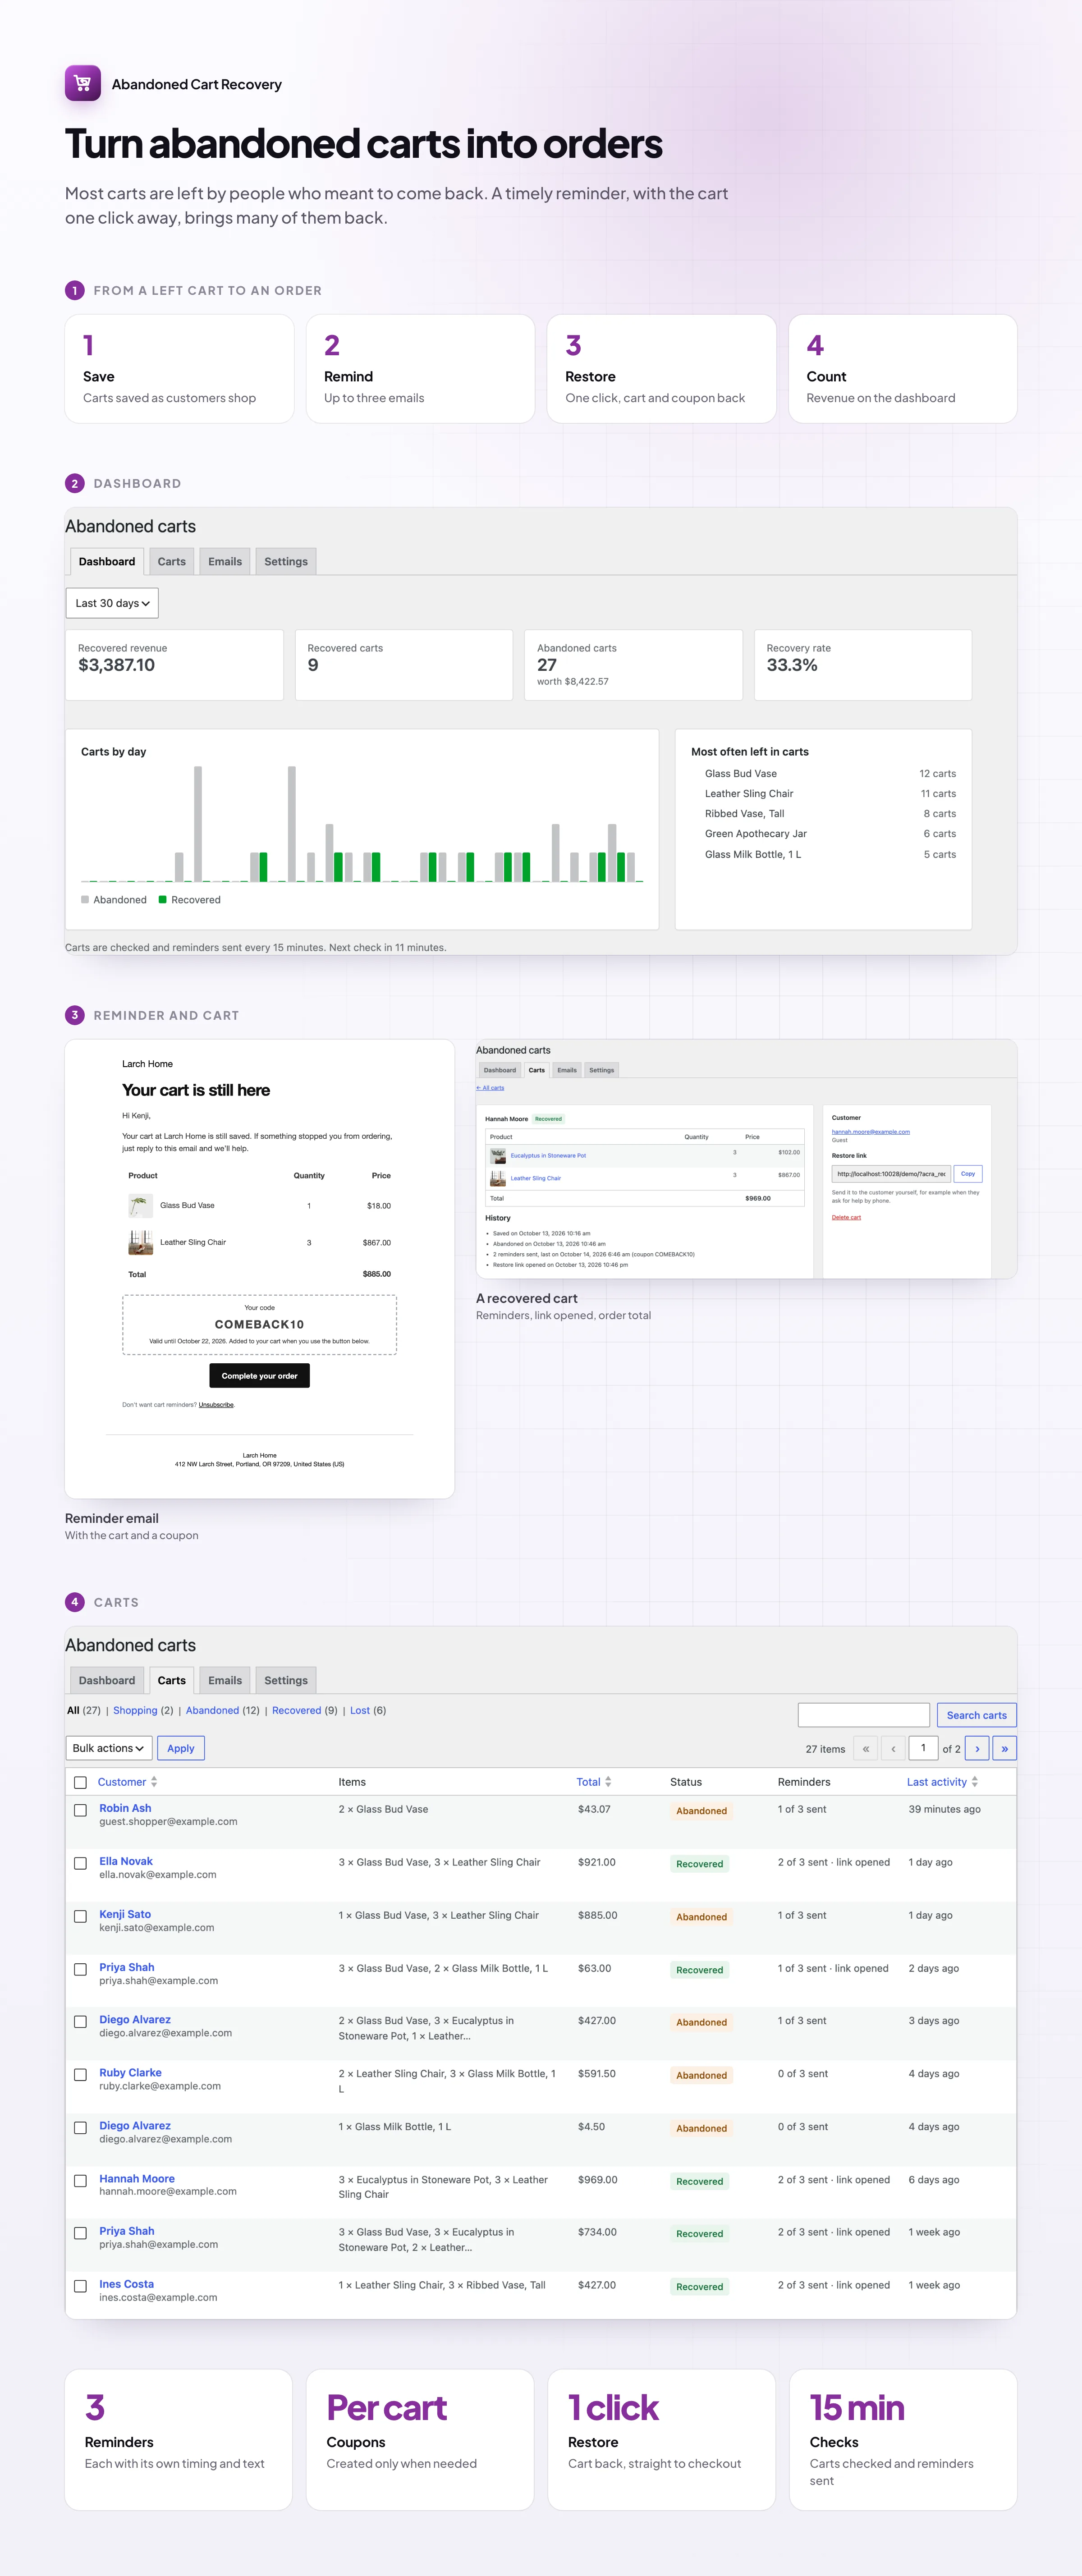Click the Unsubscribe link in email
Screen dimensions: 1082x2576
click(x=216, y=1405)
